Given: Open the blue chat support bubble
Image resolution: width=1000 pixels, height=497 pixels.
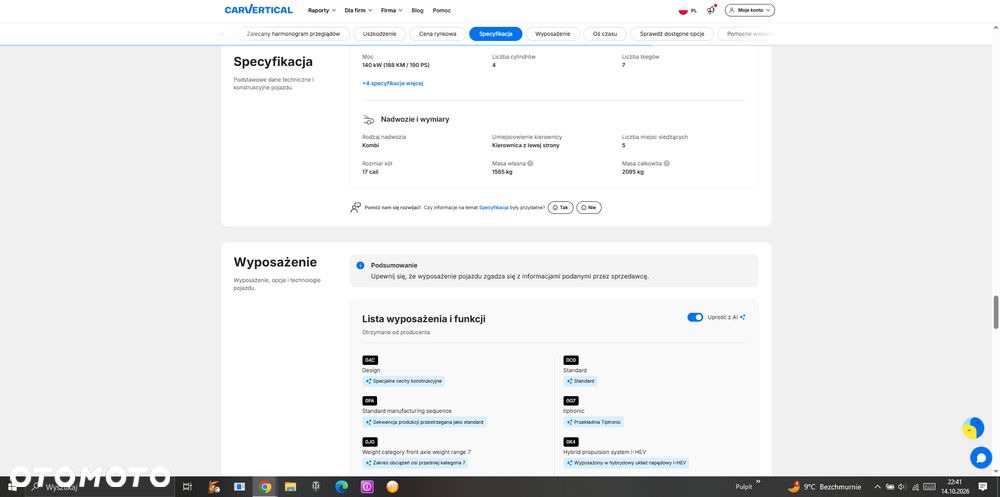Looking at the screenshot, I should click(981, 457).
